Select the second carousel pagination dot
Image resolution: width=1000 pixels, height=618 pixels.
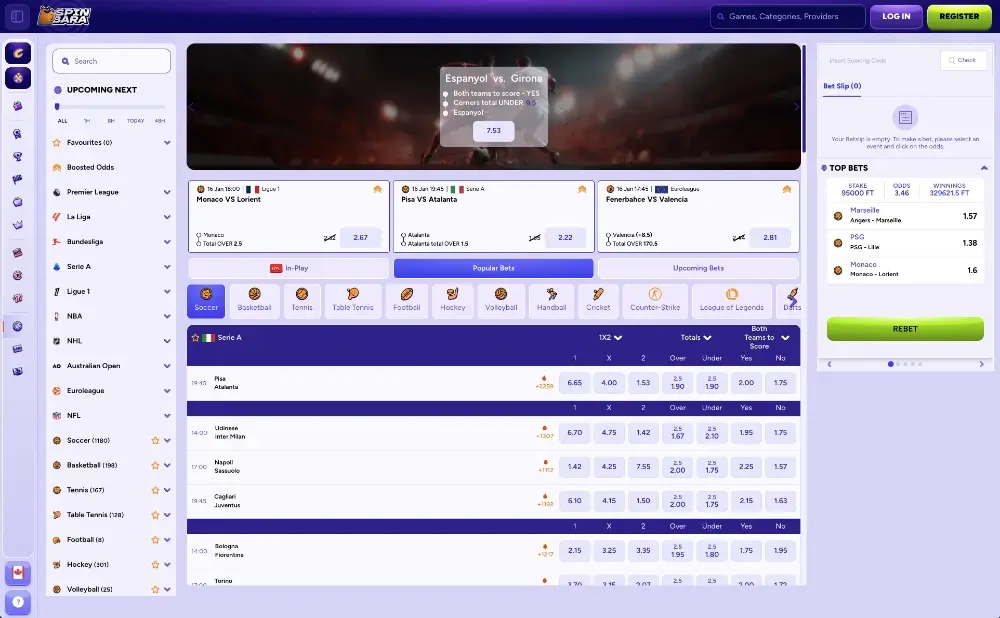(898, 364)
